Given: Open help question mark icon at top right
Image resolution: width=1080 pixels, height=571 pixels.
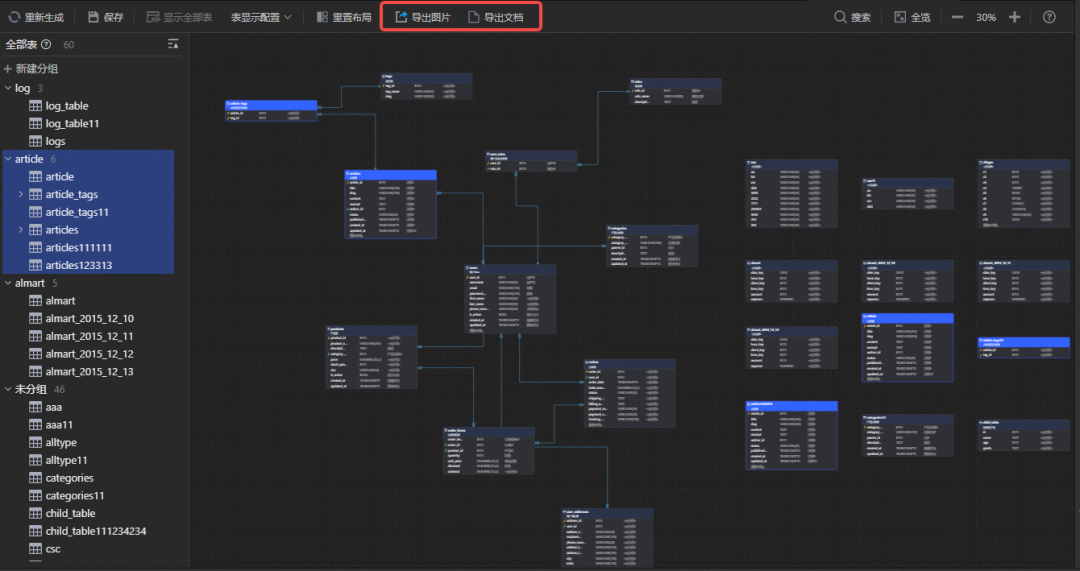Looking at the screenshot, I should pos(1049,17).
